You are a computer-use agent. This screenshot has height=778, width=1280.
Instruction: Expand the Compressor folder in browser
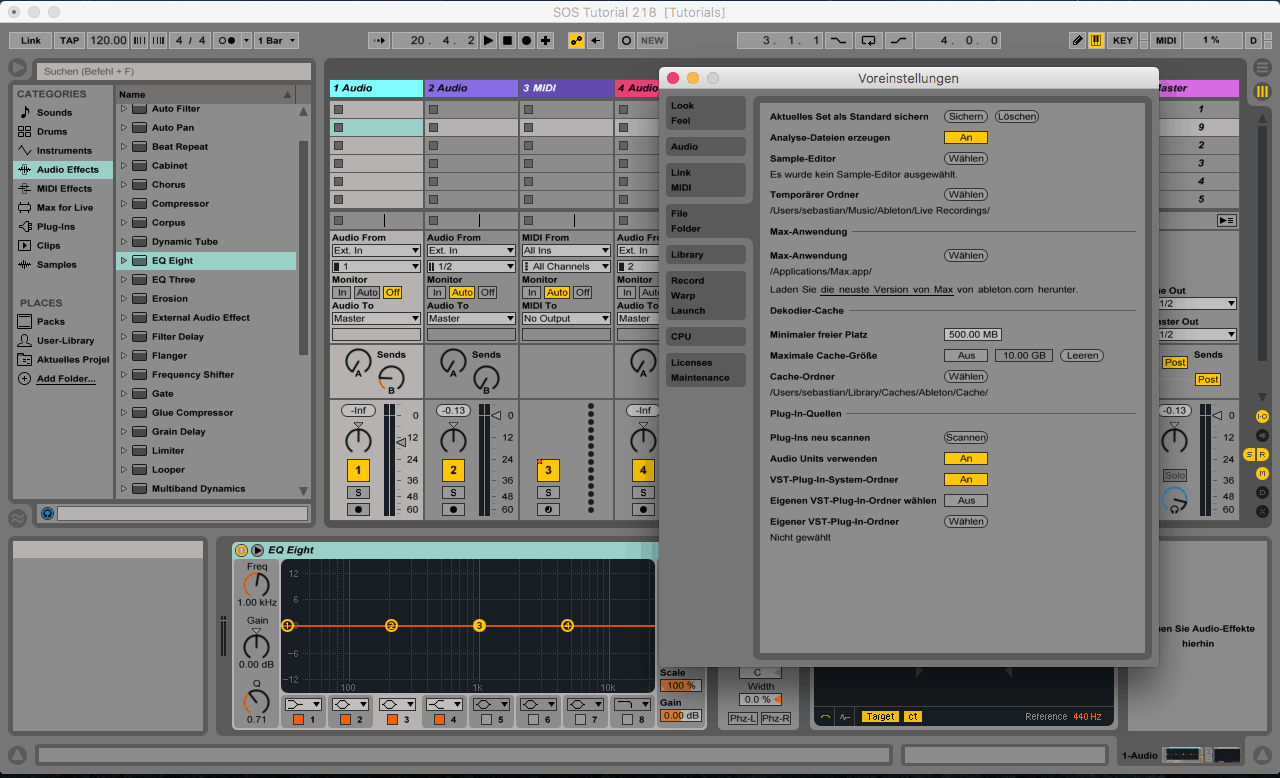pos(124,204)
